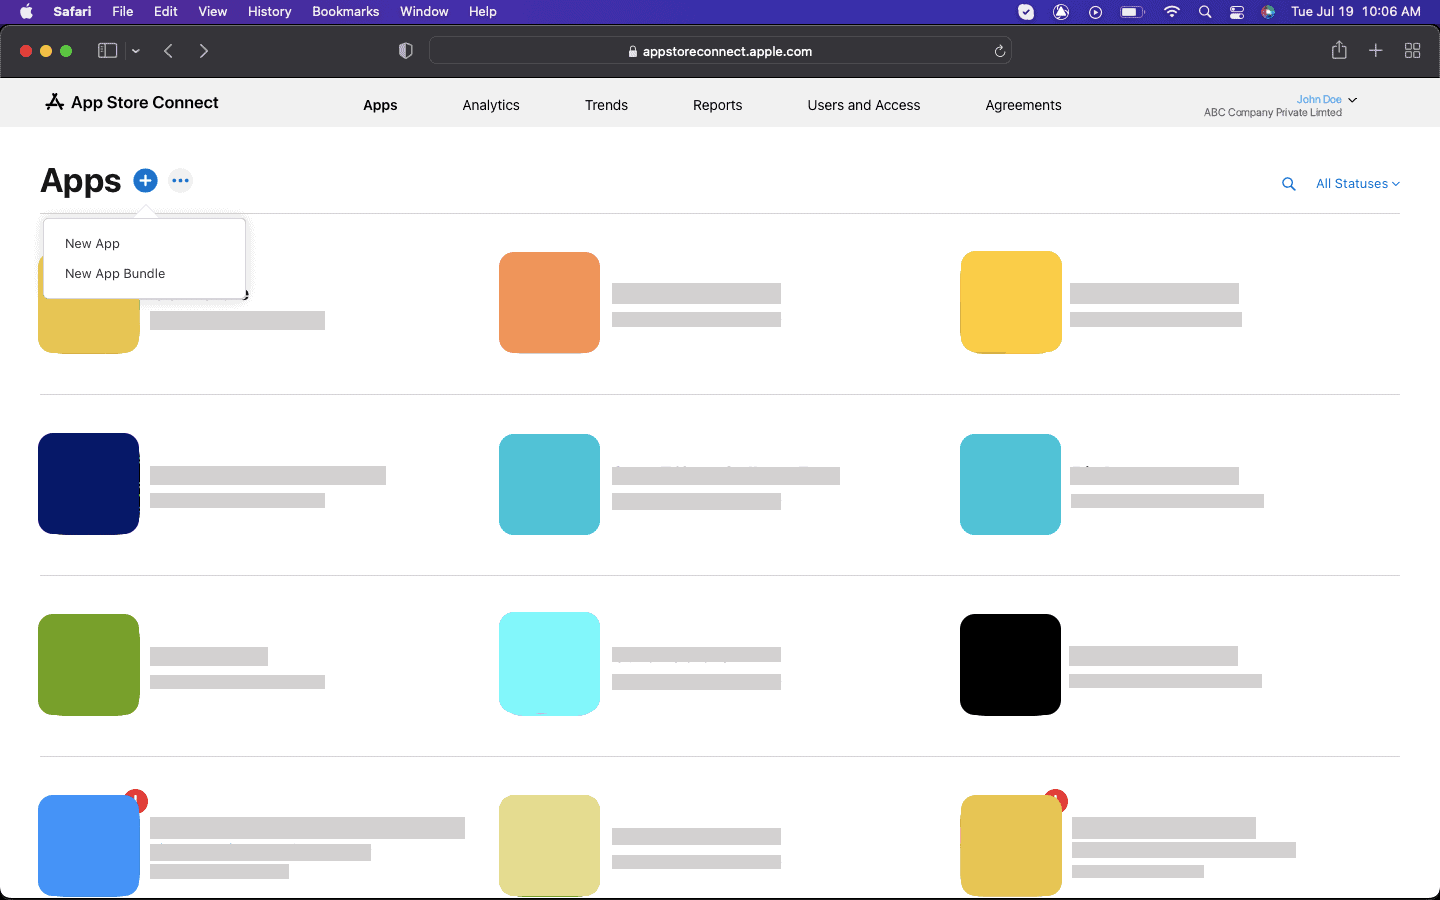Viewport: 1440px width, 900px height.
Task: Go back with Safari back arrow
Action: pyautogui.click(x=169, y=51)
